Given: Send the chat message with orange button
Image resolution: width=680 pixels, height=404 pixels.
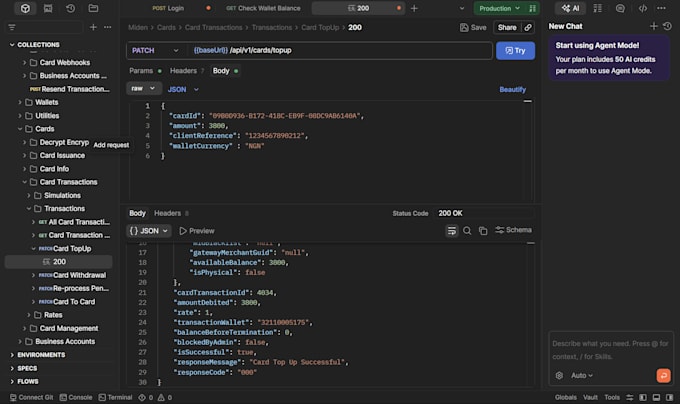Looking at the screenshot, I should (x=663, y=375).
